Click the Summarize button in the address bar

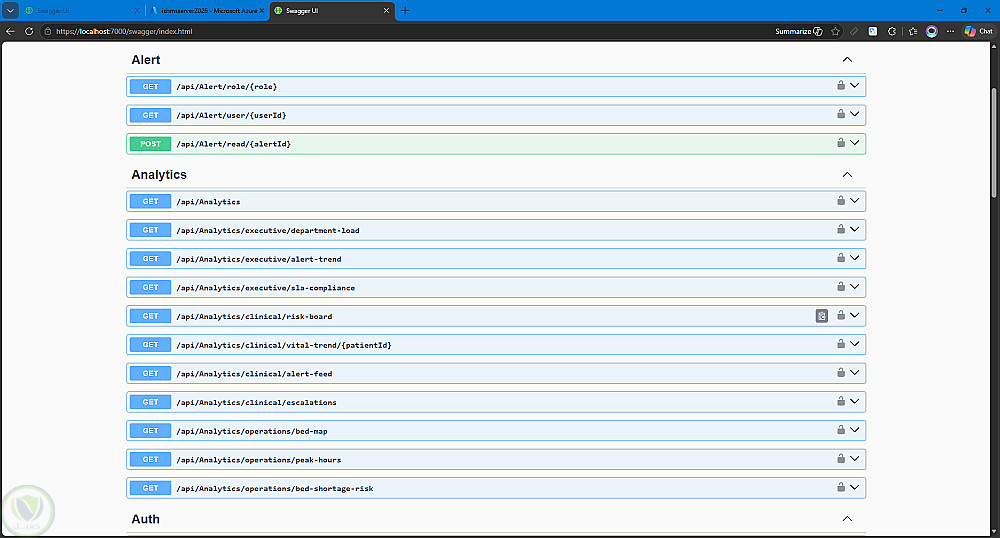798,31
